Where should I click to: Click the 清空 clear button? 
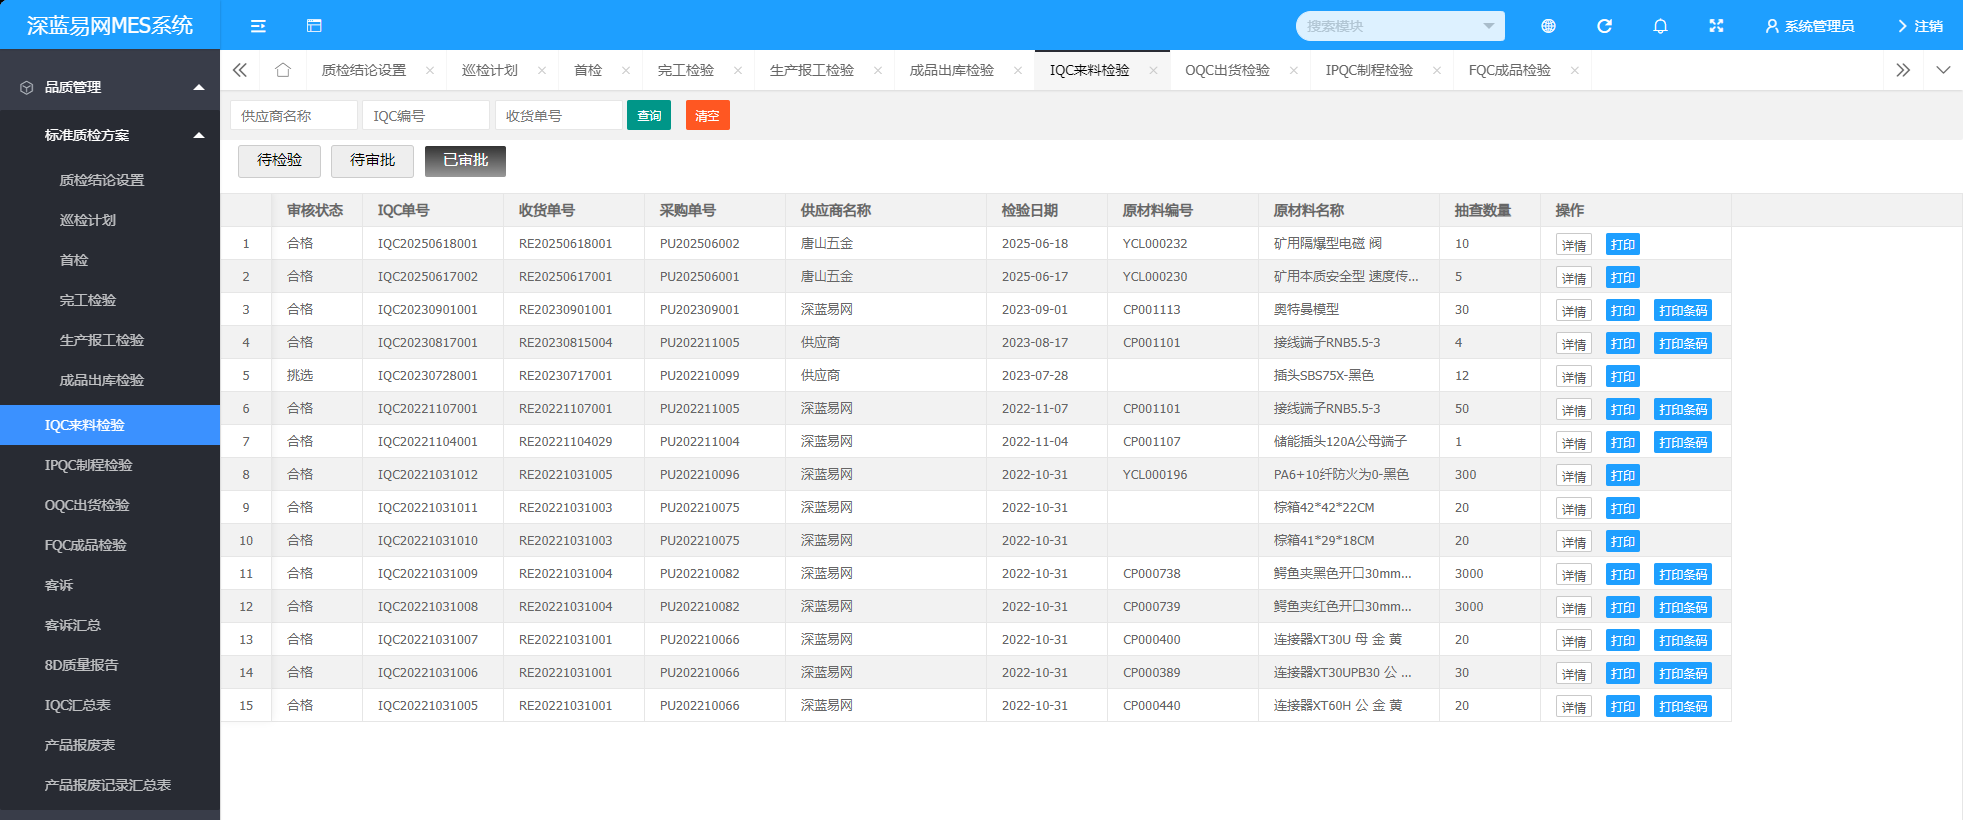point(707,115)
